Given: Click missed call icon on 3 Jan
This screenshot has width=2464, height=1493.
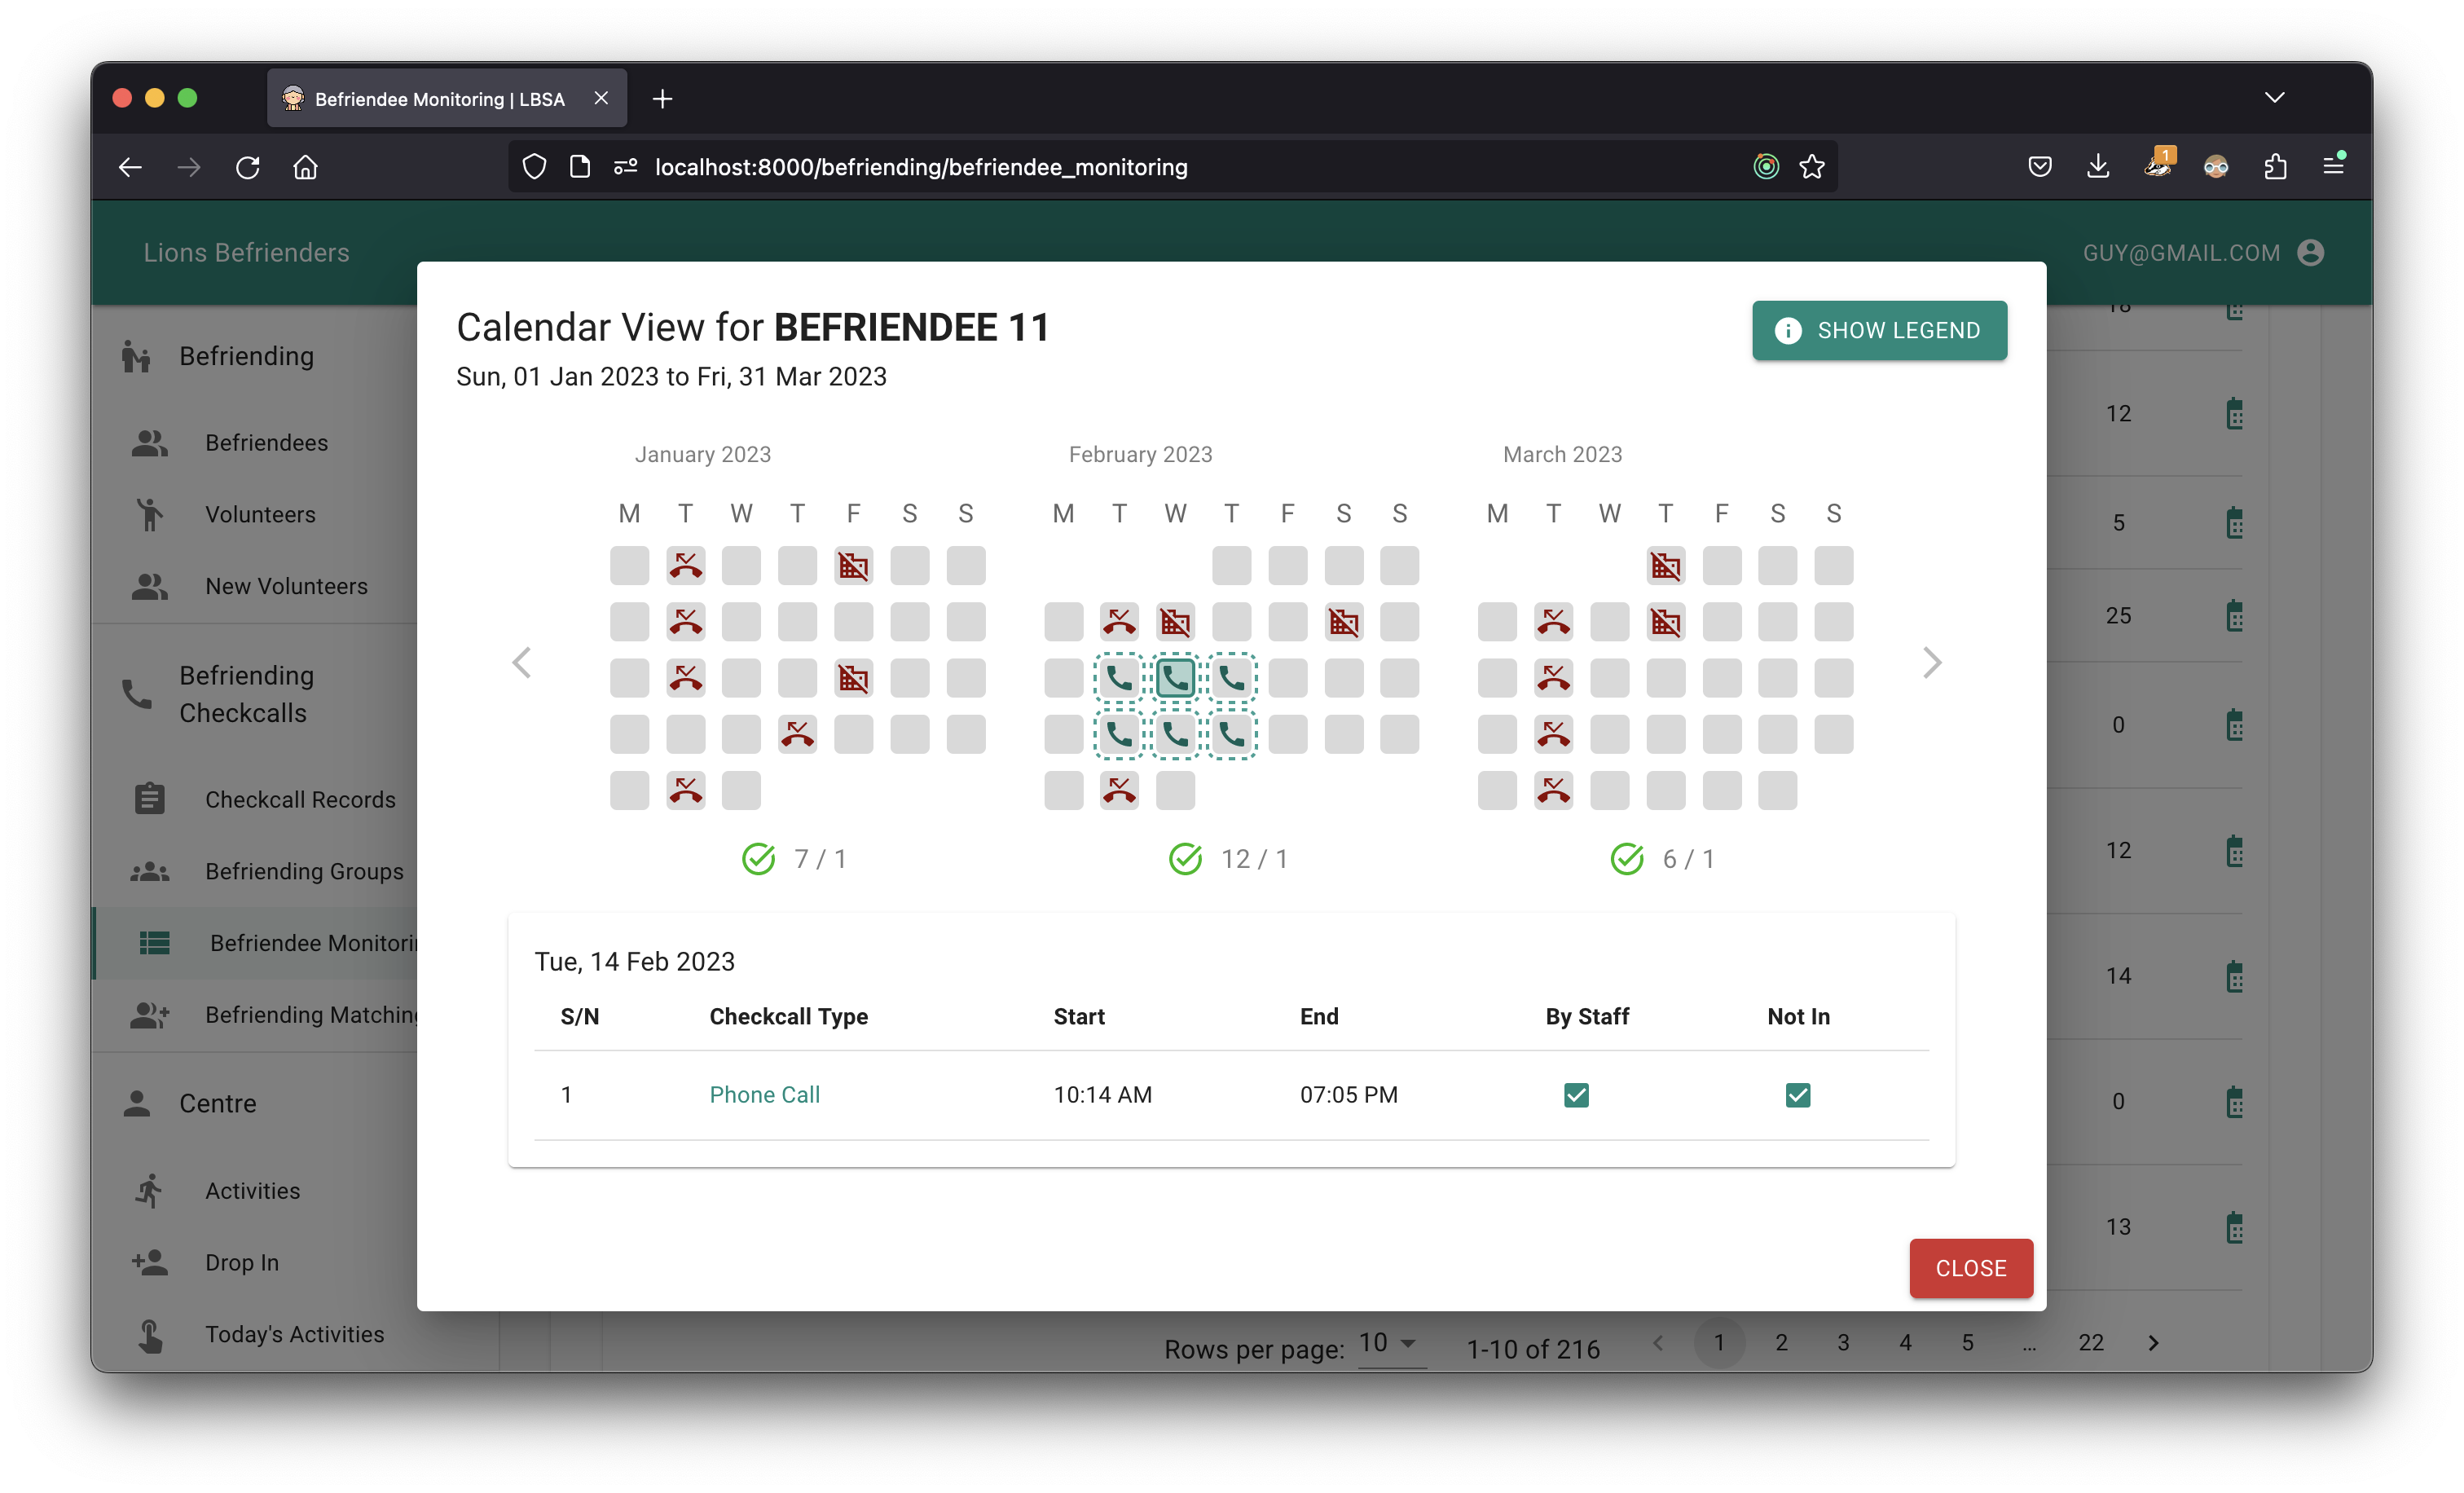Looking at the screenshot, I should 685,566.
